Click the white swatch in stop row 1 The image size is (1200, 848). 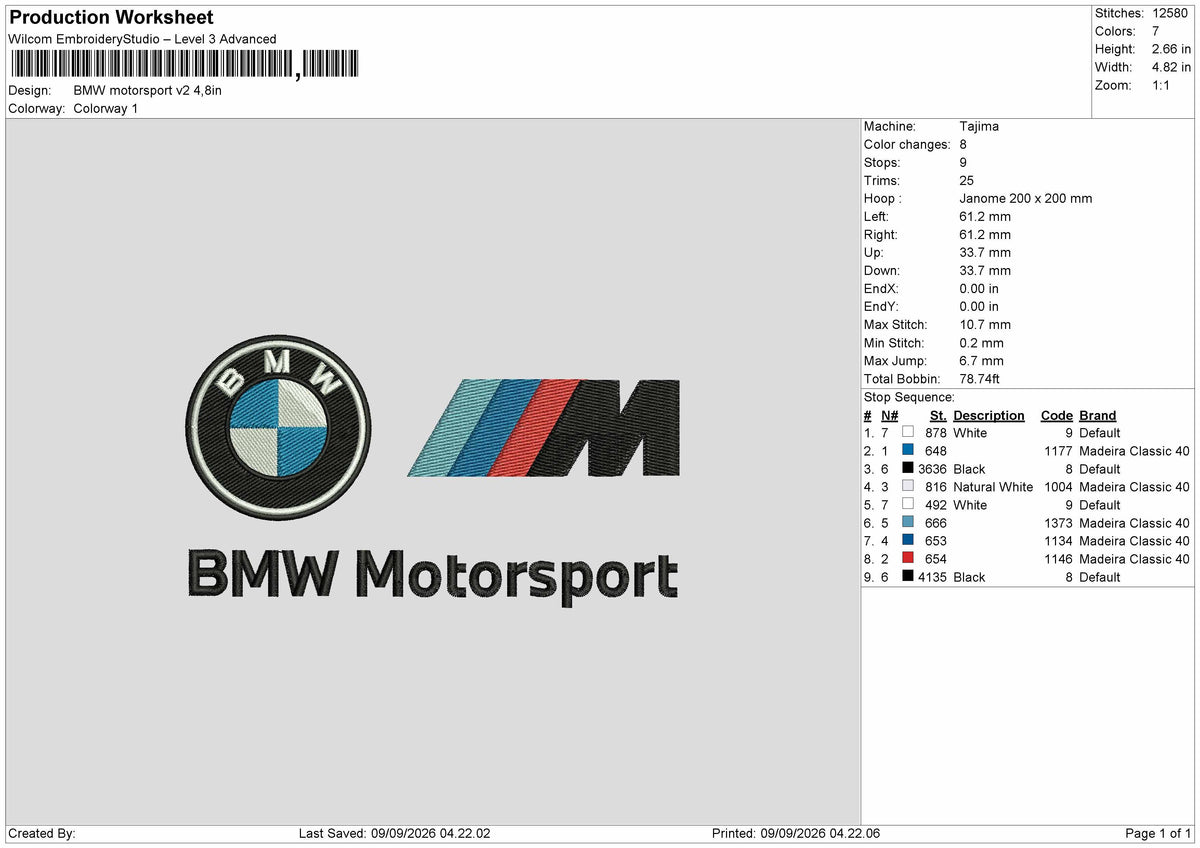pos(908,433)
